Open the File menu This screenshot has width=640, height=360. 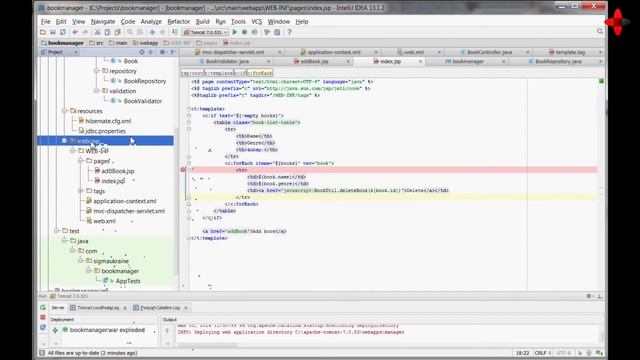(x=46, y=21)
